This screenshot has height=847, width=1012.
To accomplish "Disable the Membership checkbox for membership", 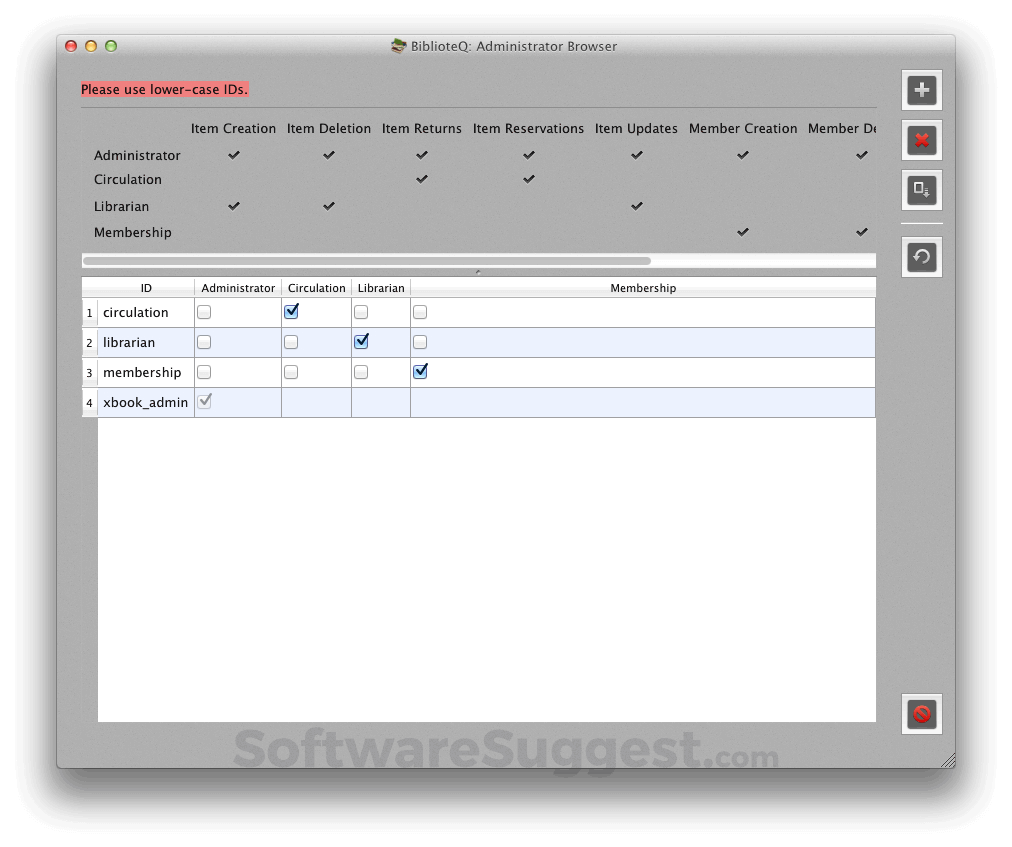I will pyautogui.click(x=419, y=371).
